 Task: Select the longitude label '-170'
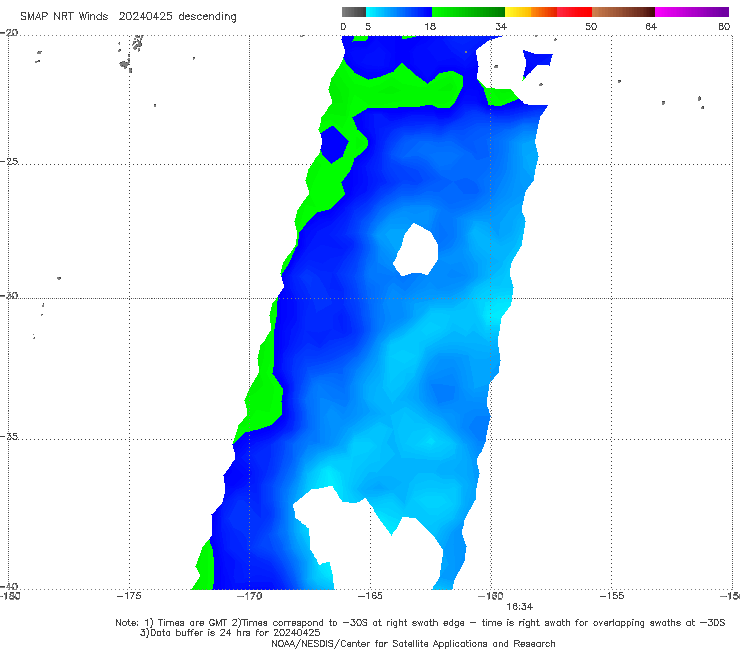click(250, 596)
